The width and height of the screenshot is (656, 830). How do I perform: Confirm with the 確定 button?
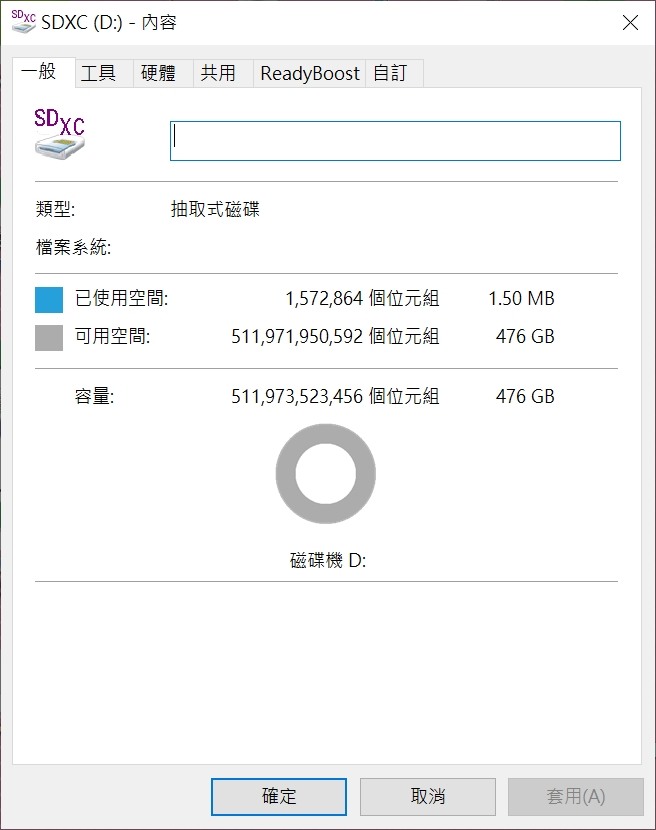[279, 796]
